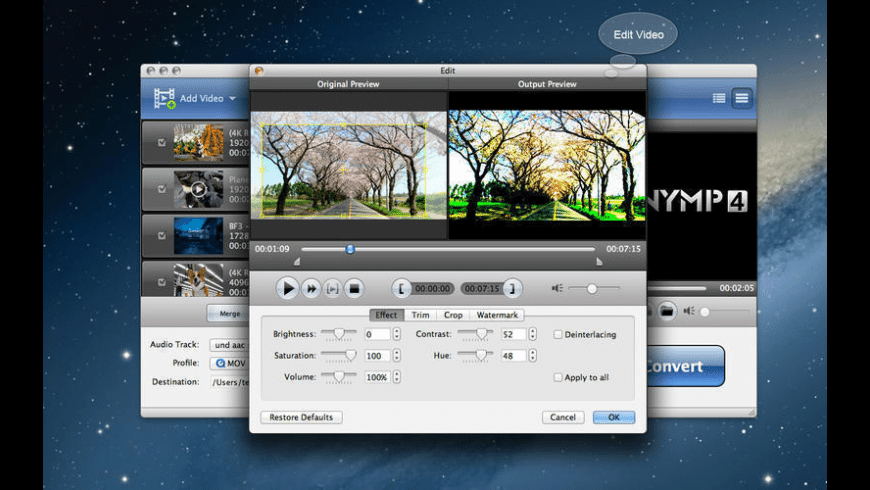Click the Brightness value stepper
This screenshot has width=870, height=490.
396,334
